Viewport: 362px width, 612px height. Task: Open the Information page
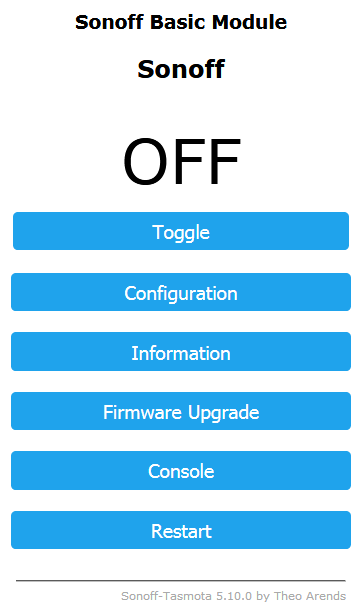click(x=181, y=351)
